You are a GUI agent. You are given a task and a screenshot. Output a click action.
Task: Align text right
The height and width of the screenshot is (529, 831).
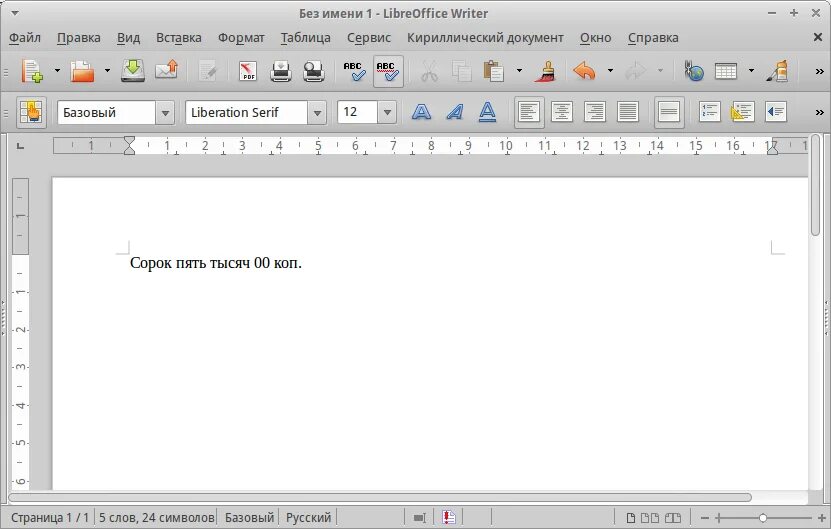tap(595, 112)
